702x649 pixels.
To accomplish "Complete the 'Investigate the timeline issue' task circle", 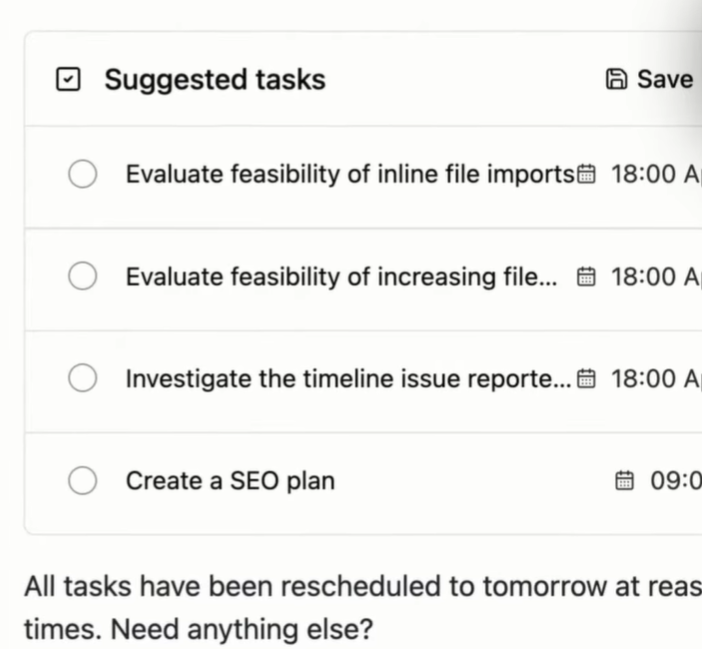I will coord(82,379).
